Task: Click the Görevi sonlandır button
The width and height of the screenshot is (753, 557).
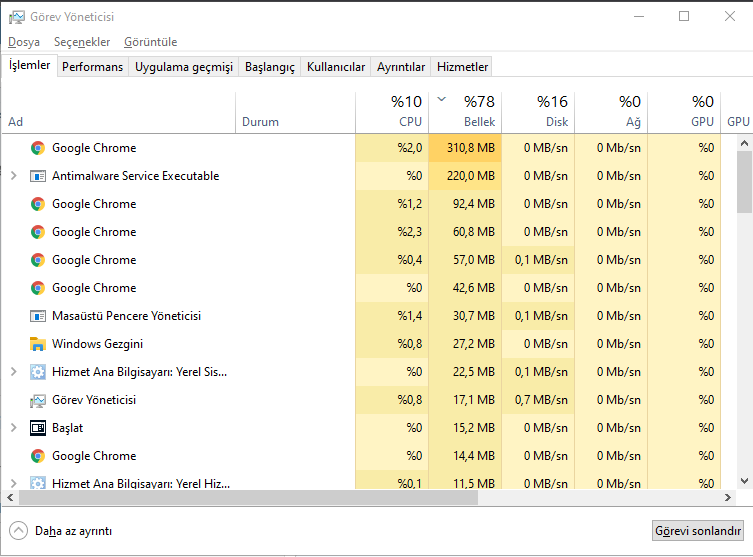Action: (x=698, y=531)
